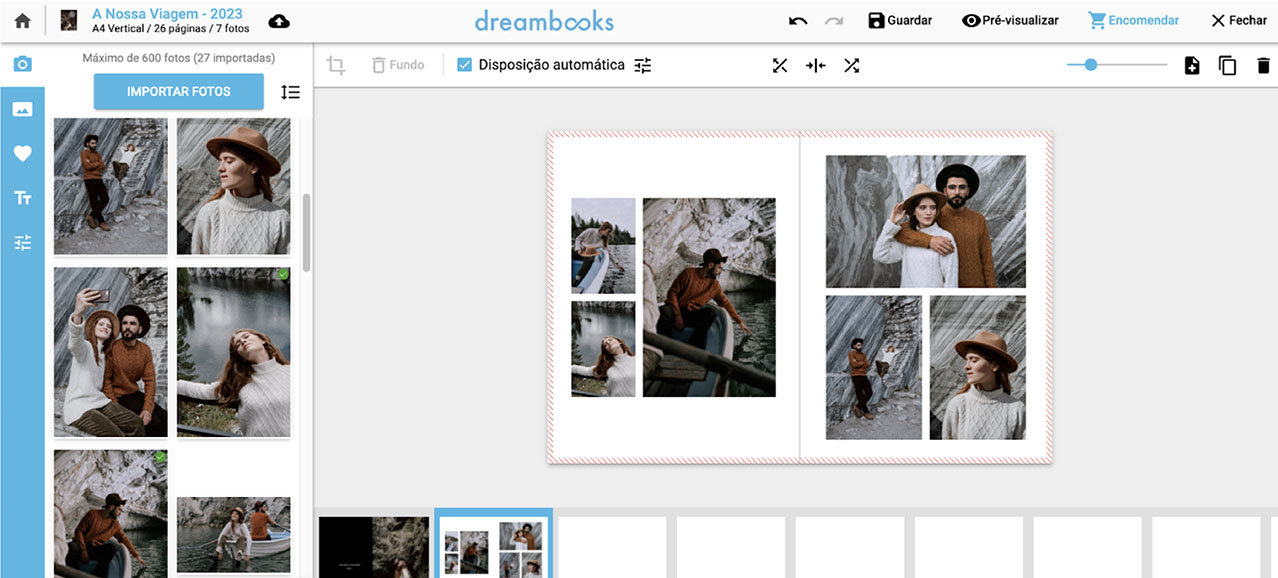This screenshot has height=578, width=1278.
Task: Click the cloud upload icon
Action: click(x=280, y=21)
